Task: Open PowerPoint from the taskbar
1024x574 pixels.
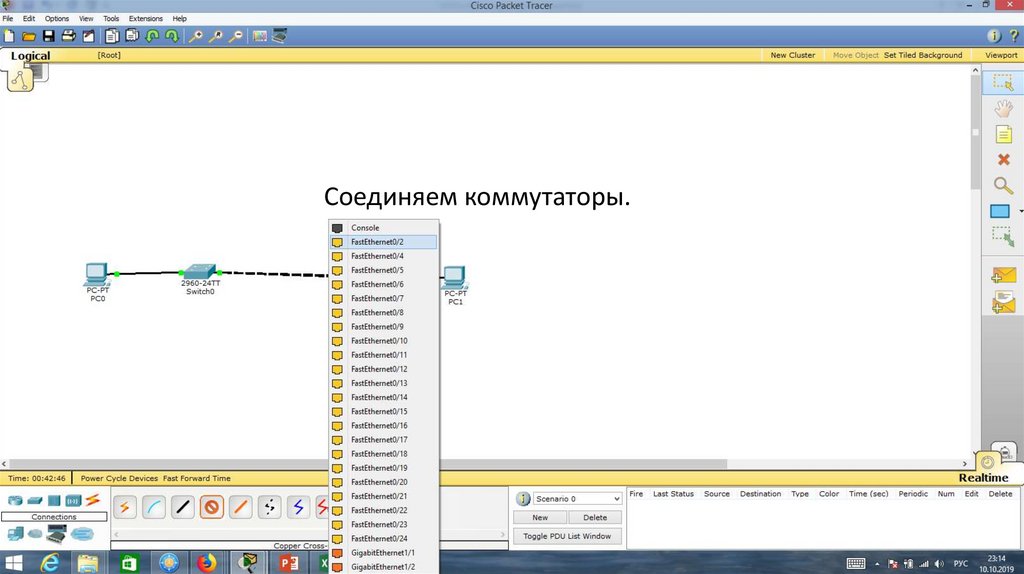Action: 288,562
